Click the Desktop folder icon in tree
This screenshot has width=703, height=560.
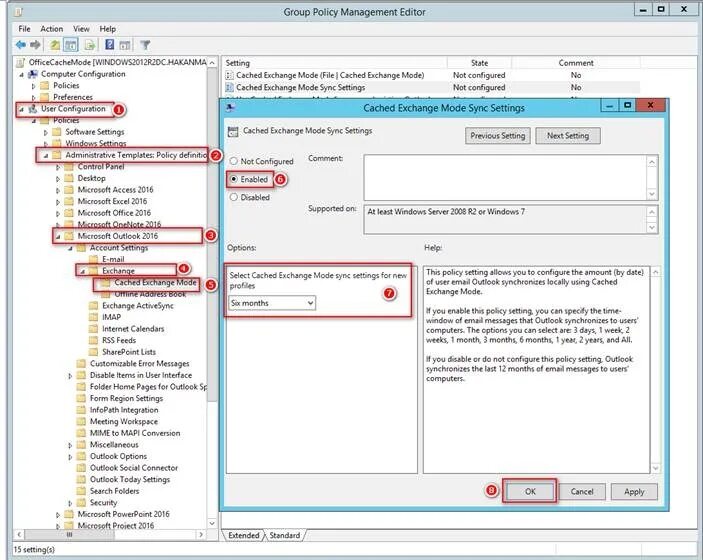tap(69, 178)
